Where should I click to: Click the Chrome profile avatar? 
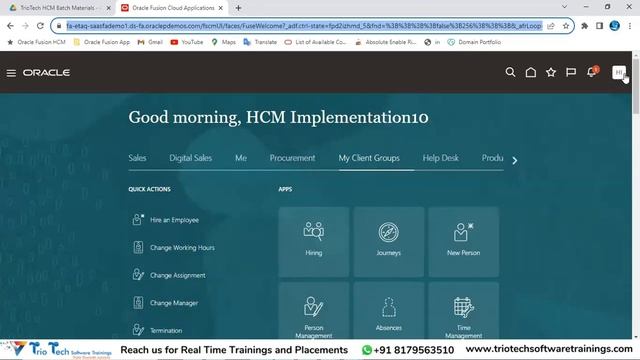click(614, 26)
